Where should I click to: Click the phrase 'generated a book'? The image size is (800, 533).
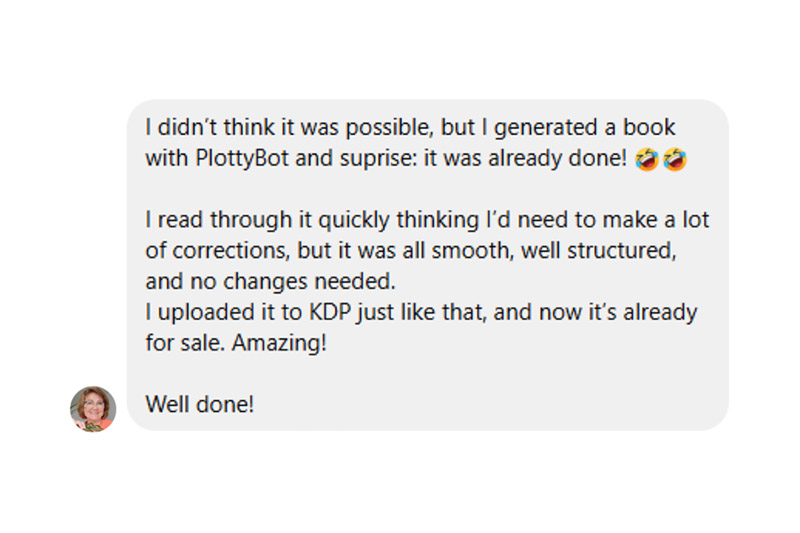pos(585,128)
